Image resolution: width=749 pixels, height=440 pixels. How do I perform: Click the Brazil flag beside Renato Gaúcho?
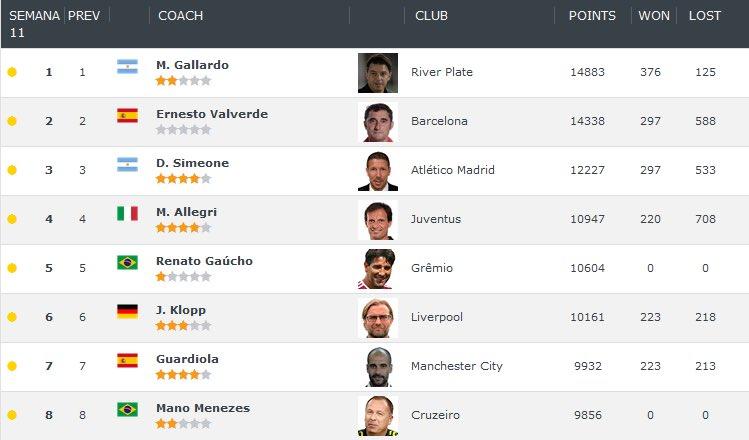pyautogui.click(x=127, y=263)
